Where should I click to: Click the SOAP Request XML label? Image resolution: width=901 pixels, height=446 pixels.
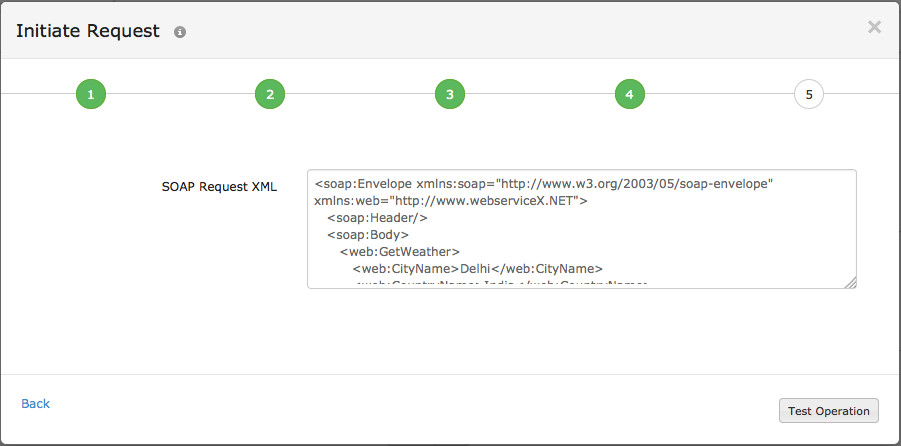pyautogui.click(x=219, y=186)
